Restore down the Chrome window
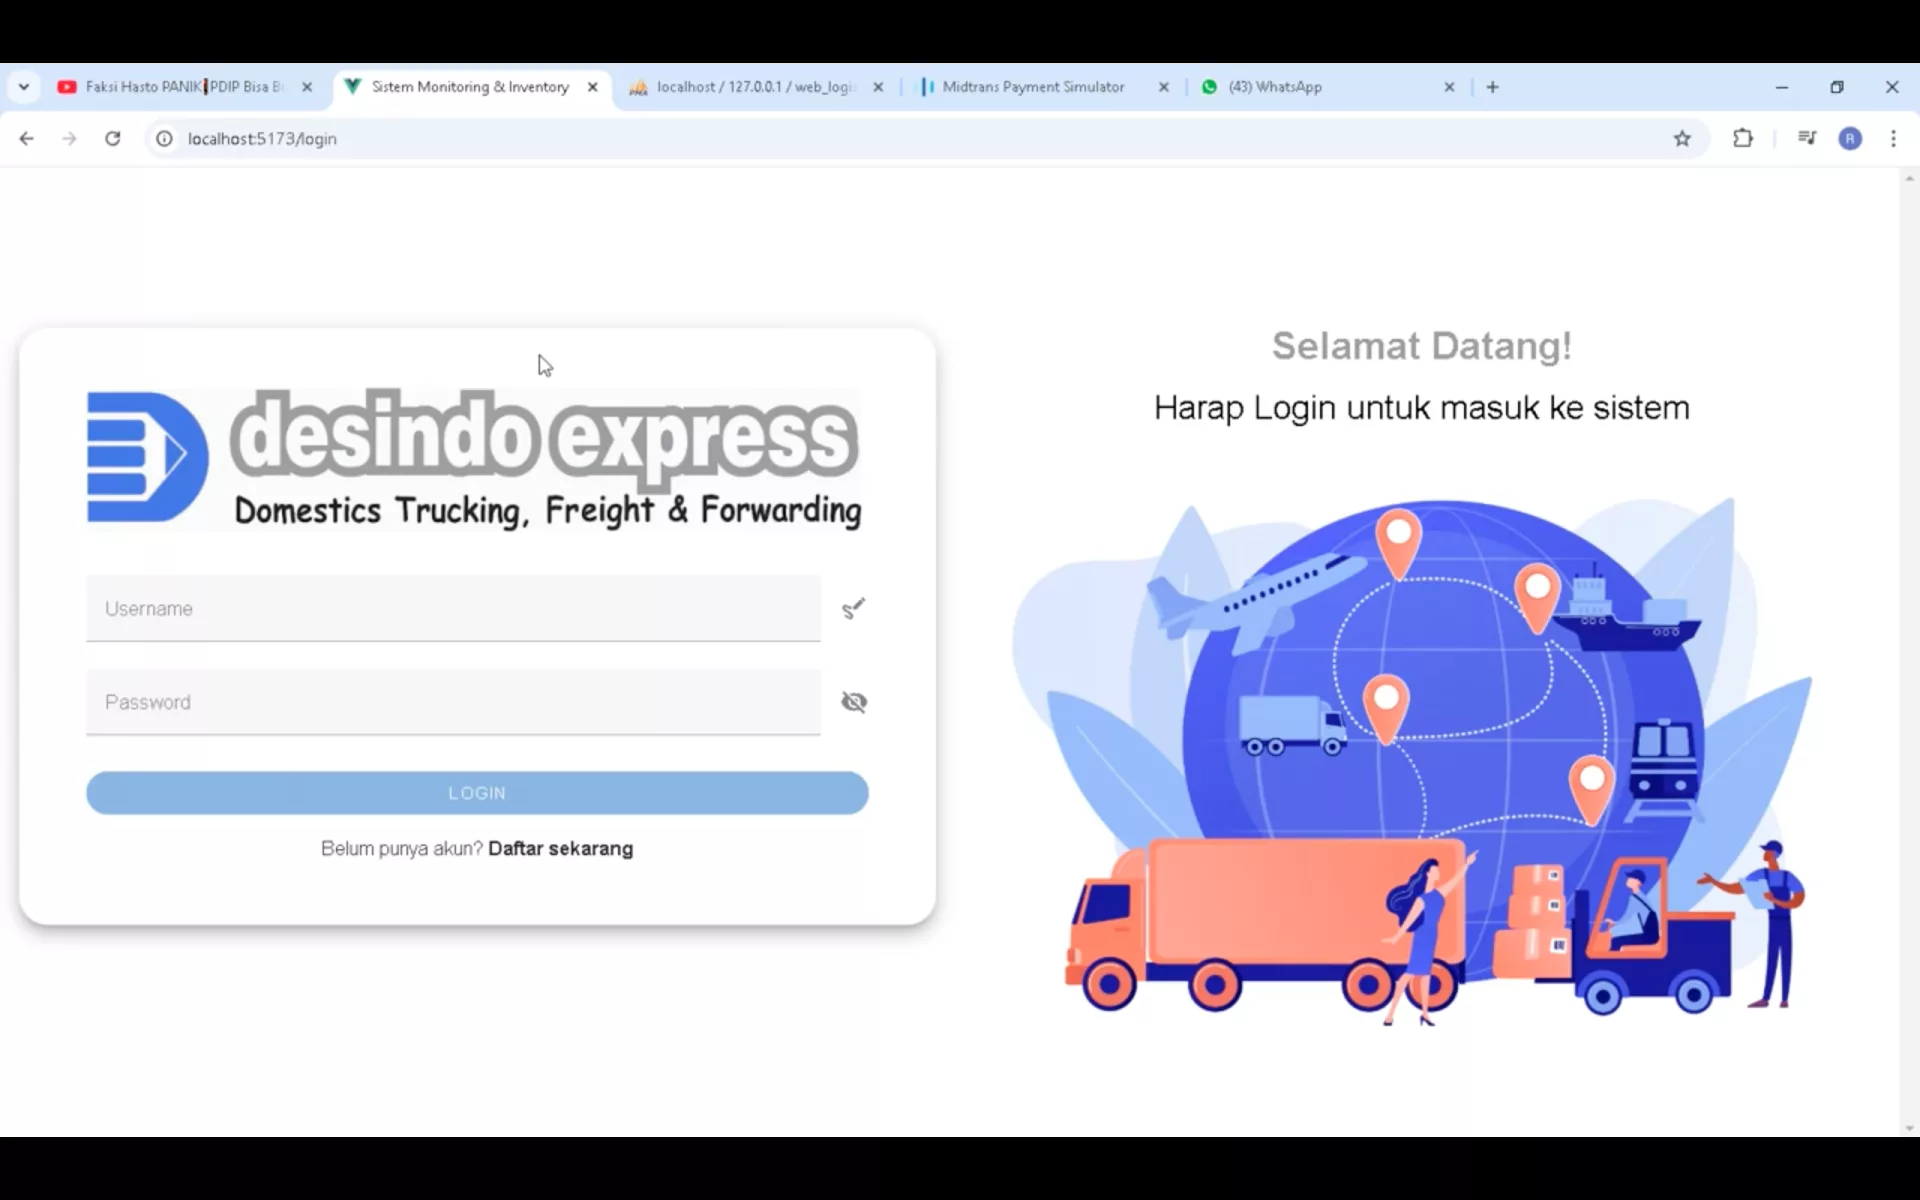This screenshot has height=1200, width=1920. click(x=1837, y=87)
